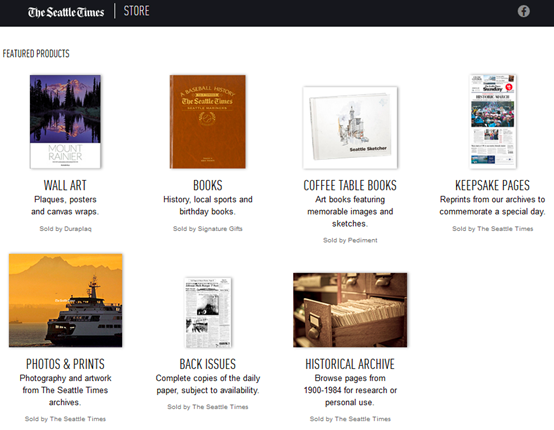Click 'Browse pages from 1900-1984' description

coord(350,390)
